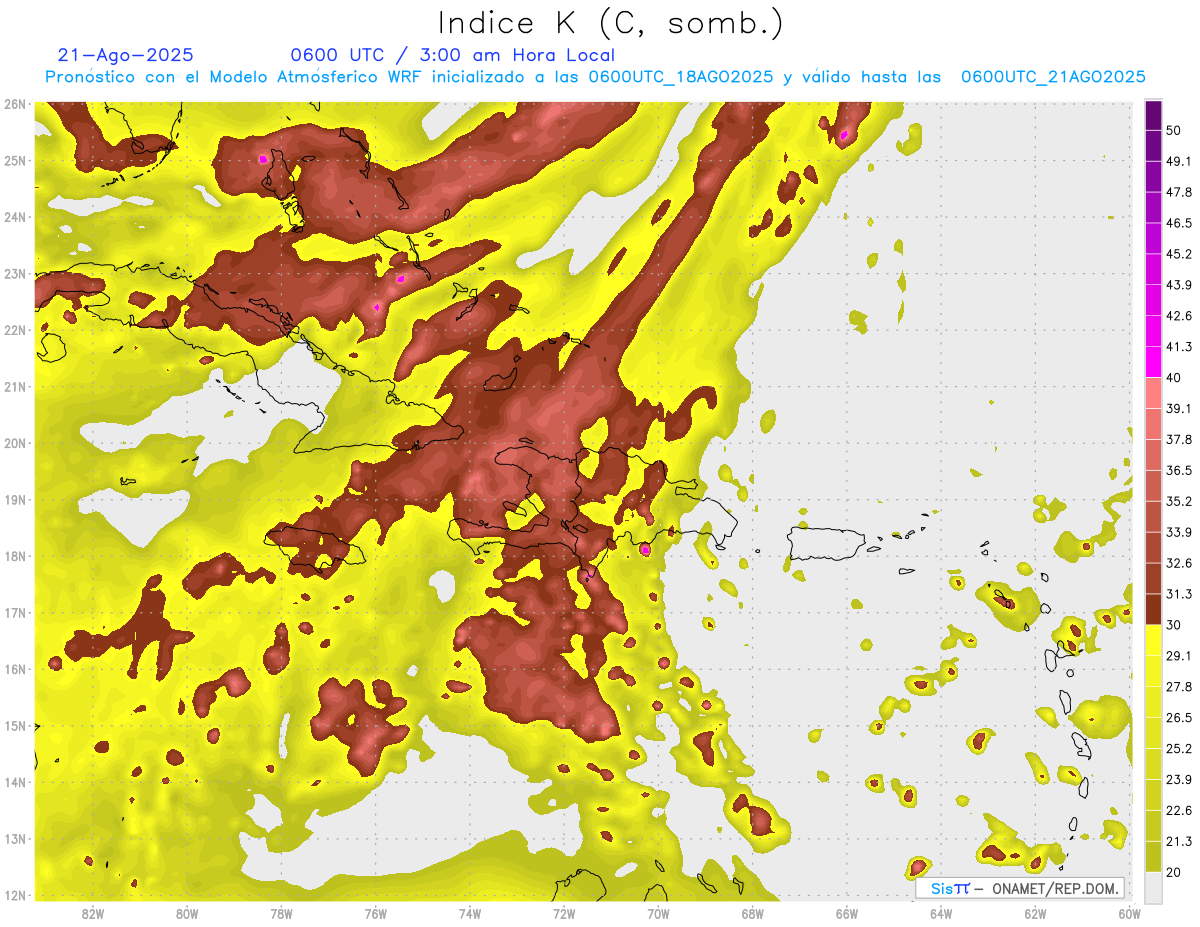This screenshot has width=1200, height=927.
Task: Click the '60W' longitude label
Action: point(1129,913)
